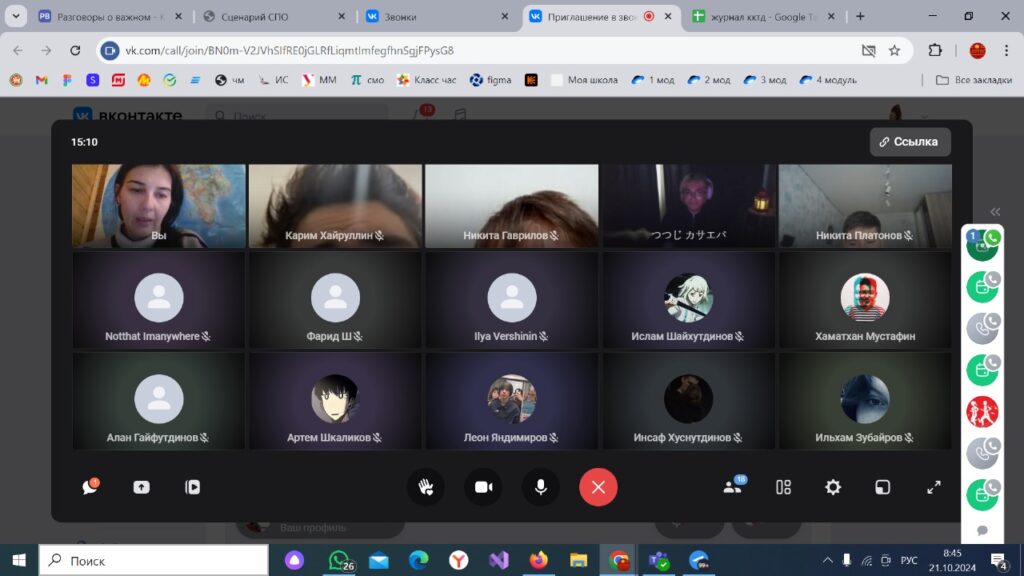Image resolution: width=1024 pixels, height=576 pixels.
Task: Expand the collapsed side panel chevrons
Action: pos(995,211)
